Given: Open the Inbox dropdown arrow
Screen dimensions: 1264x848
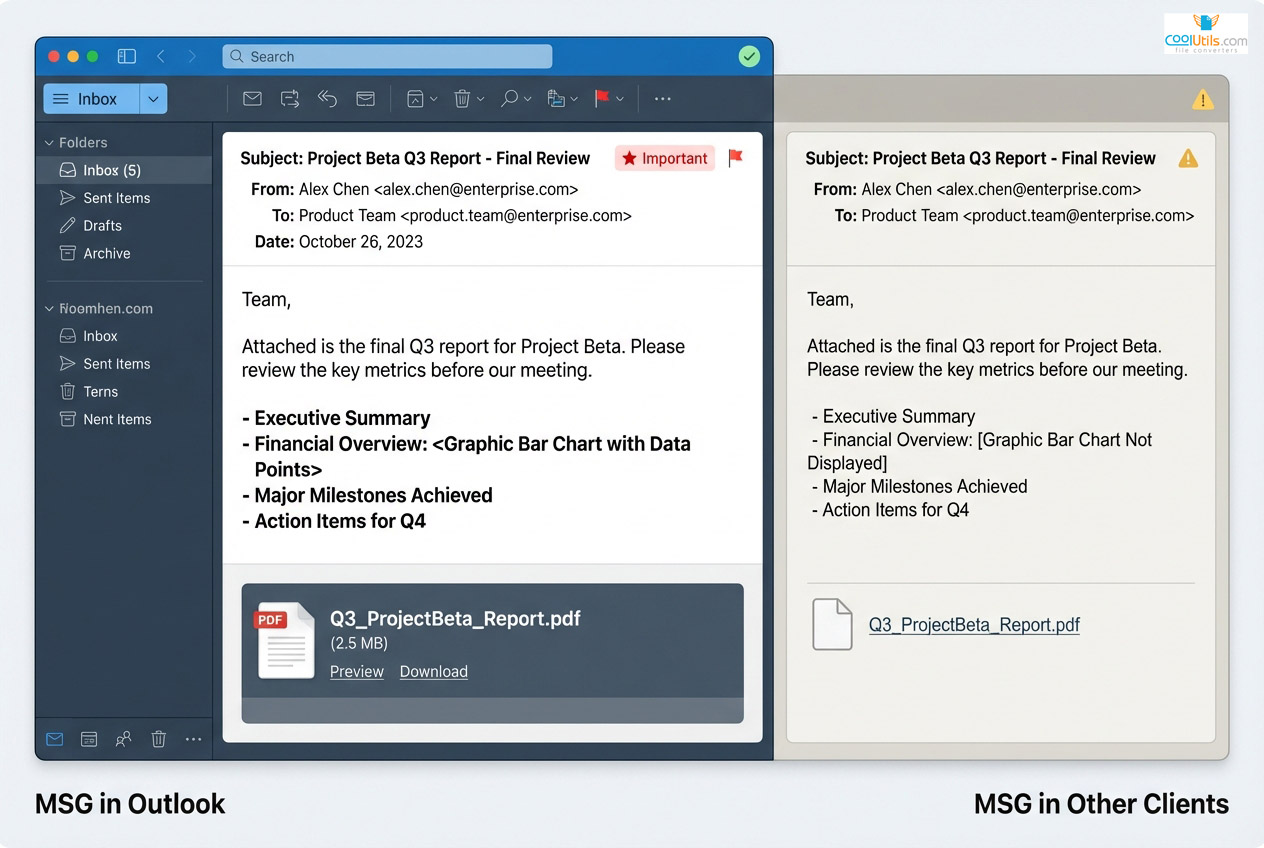Looking at the screenshot, I should [x=153, y=99].
